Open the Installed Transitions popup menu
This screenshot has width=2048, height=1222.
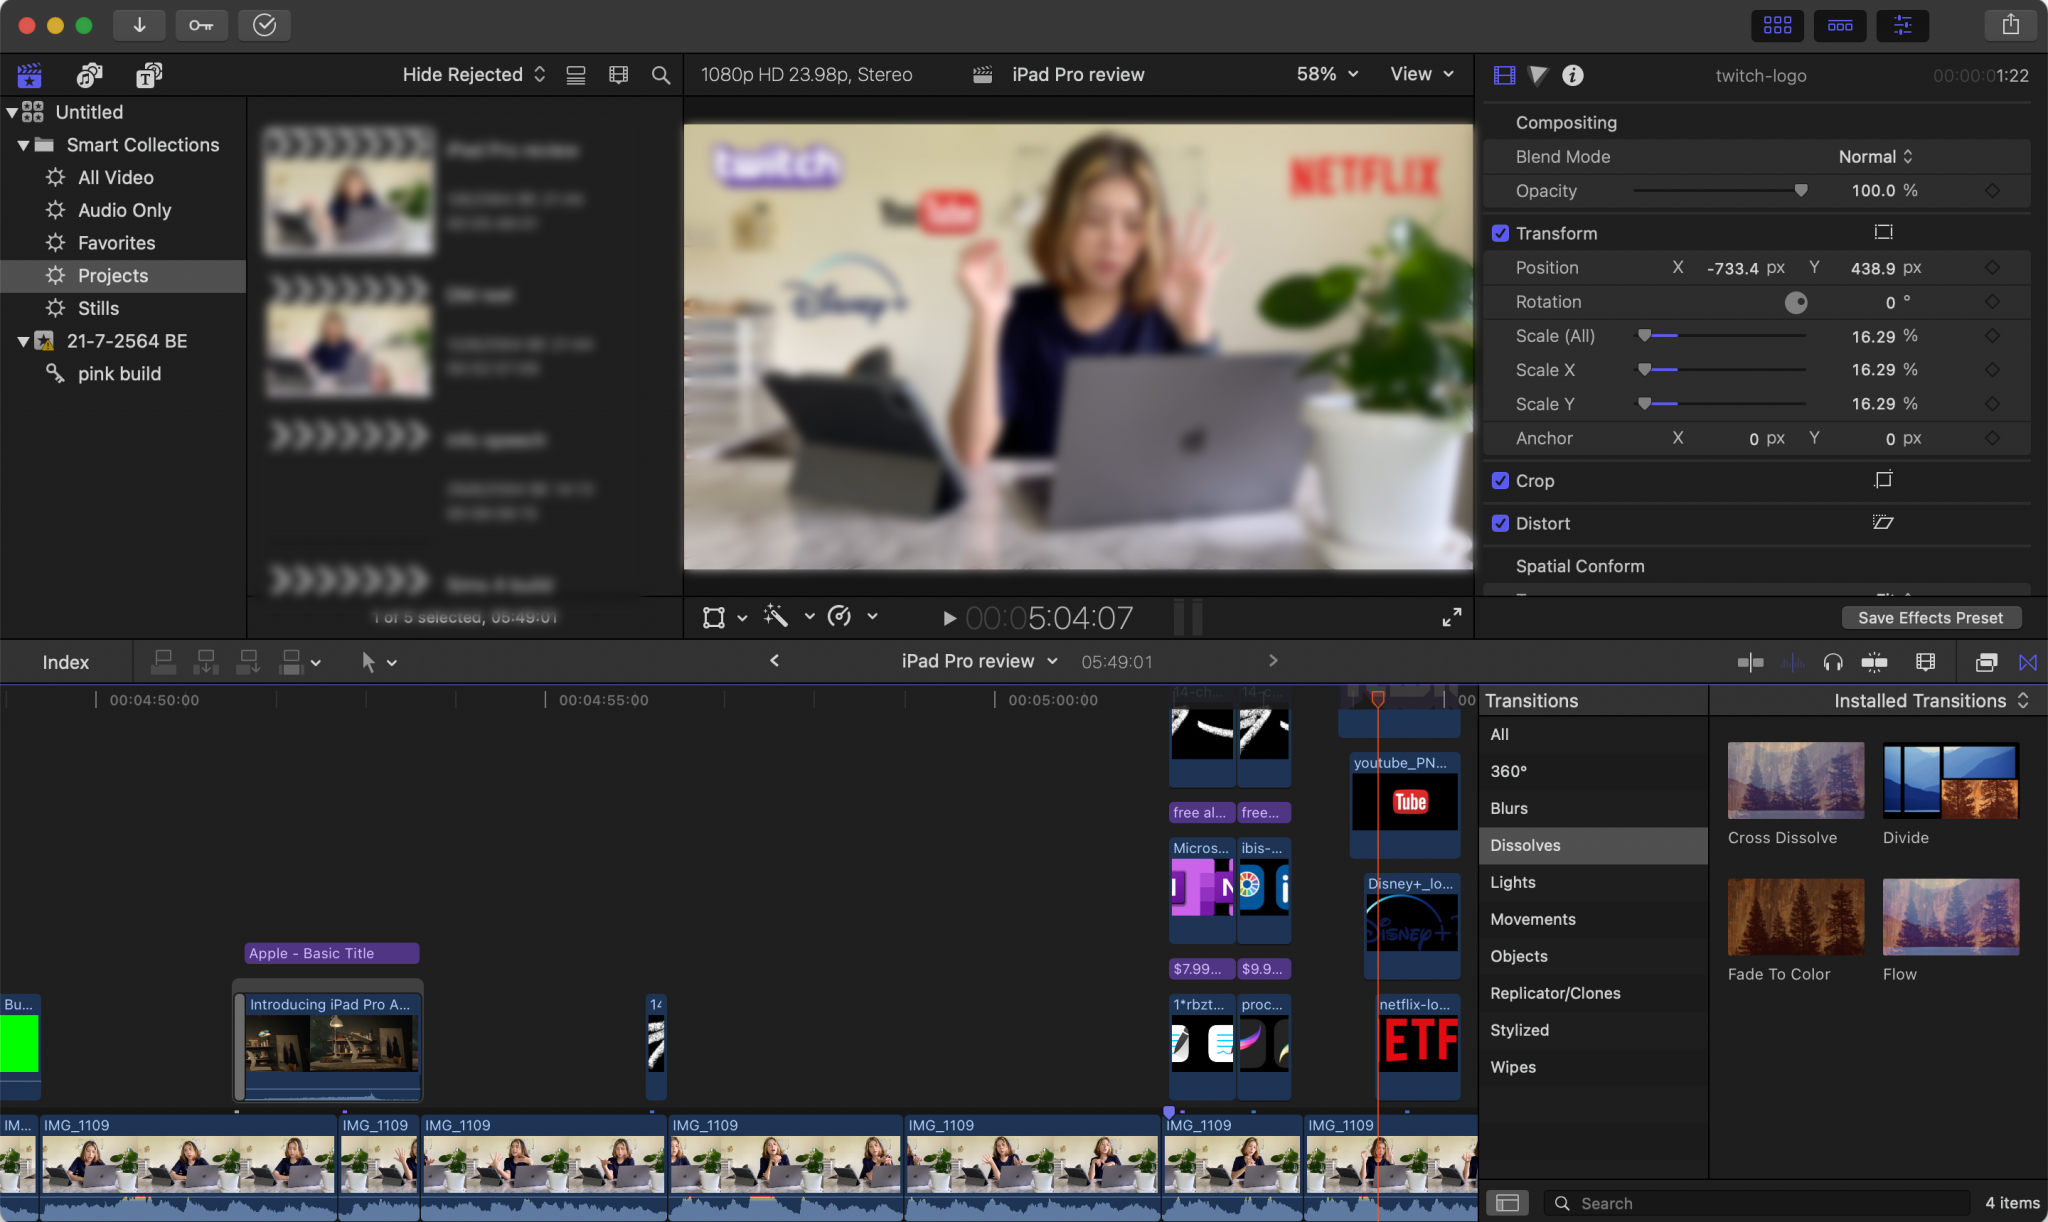coord(1931,701)
